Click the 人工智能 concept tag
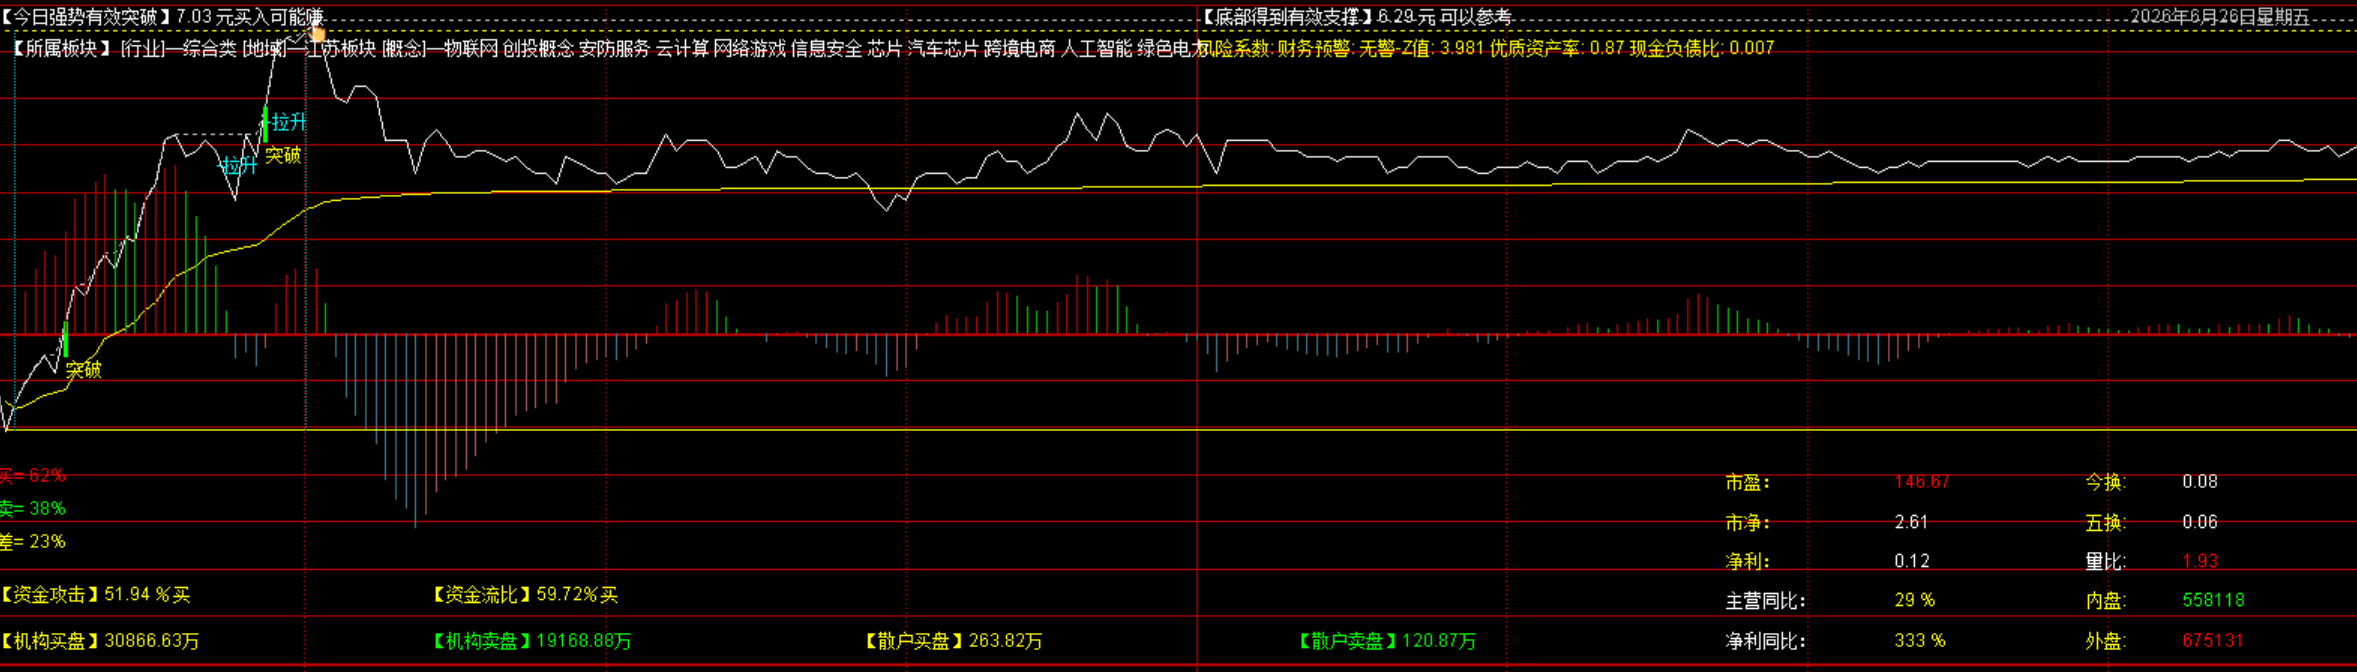 tap(1097, 48)
